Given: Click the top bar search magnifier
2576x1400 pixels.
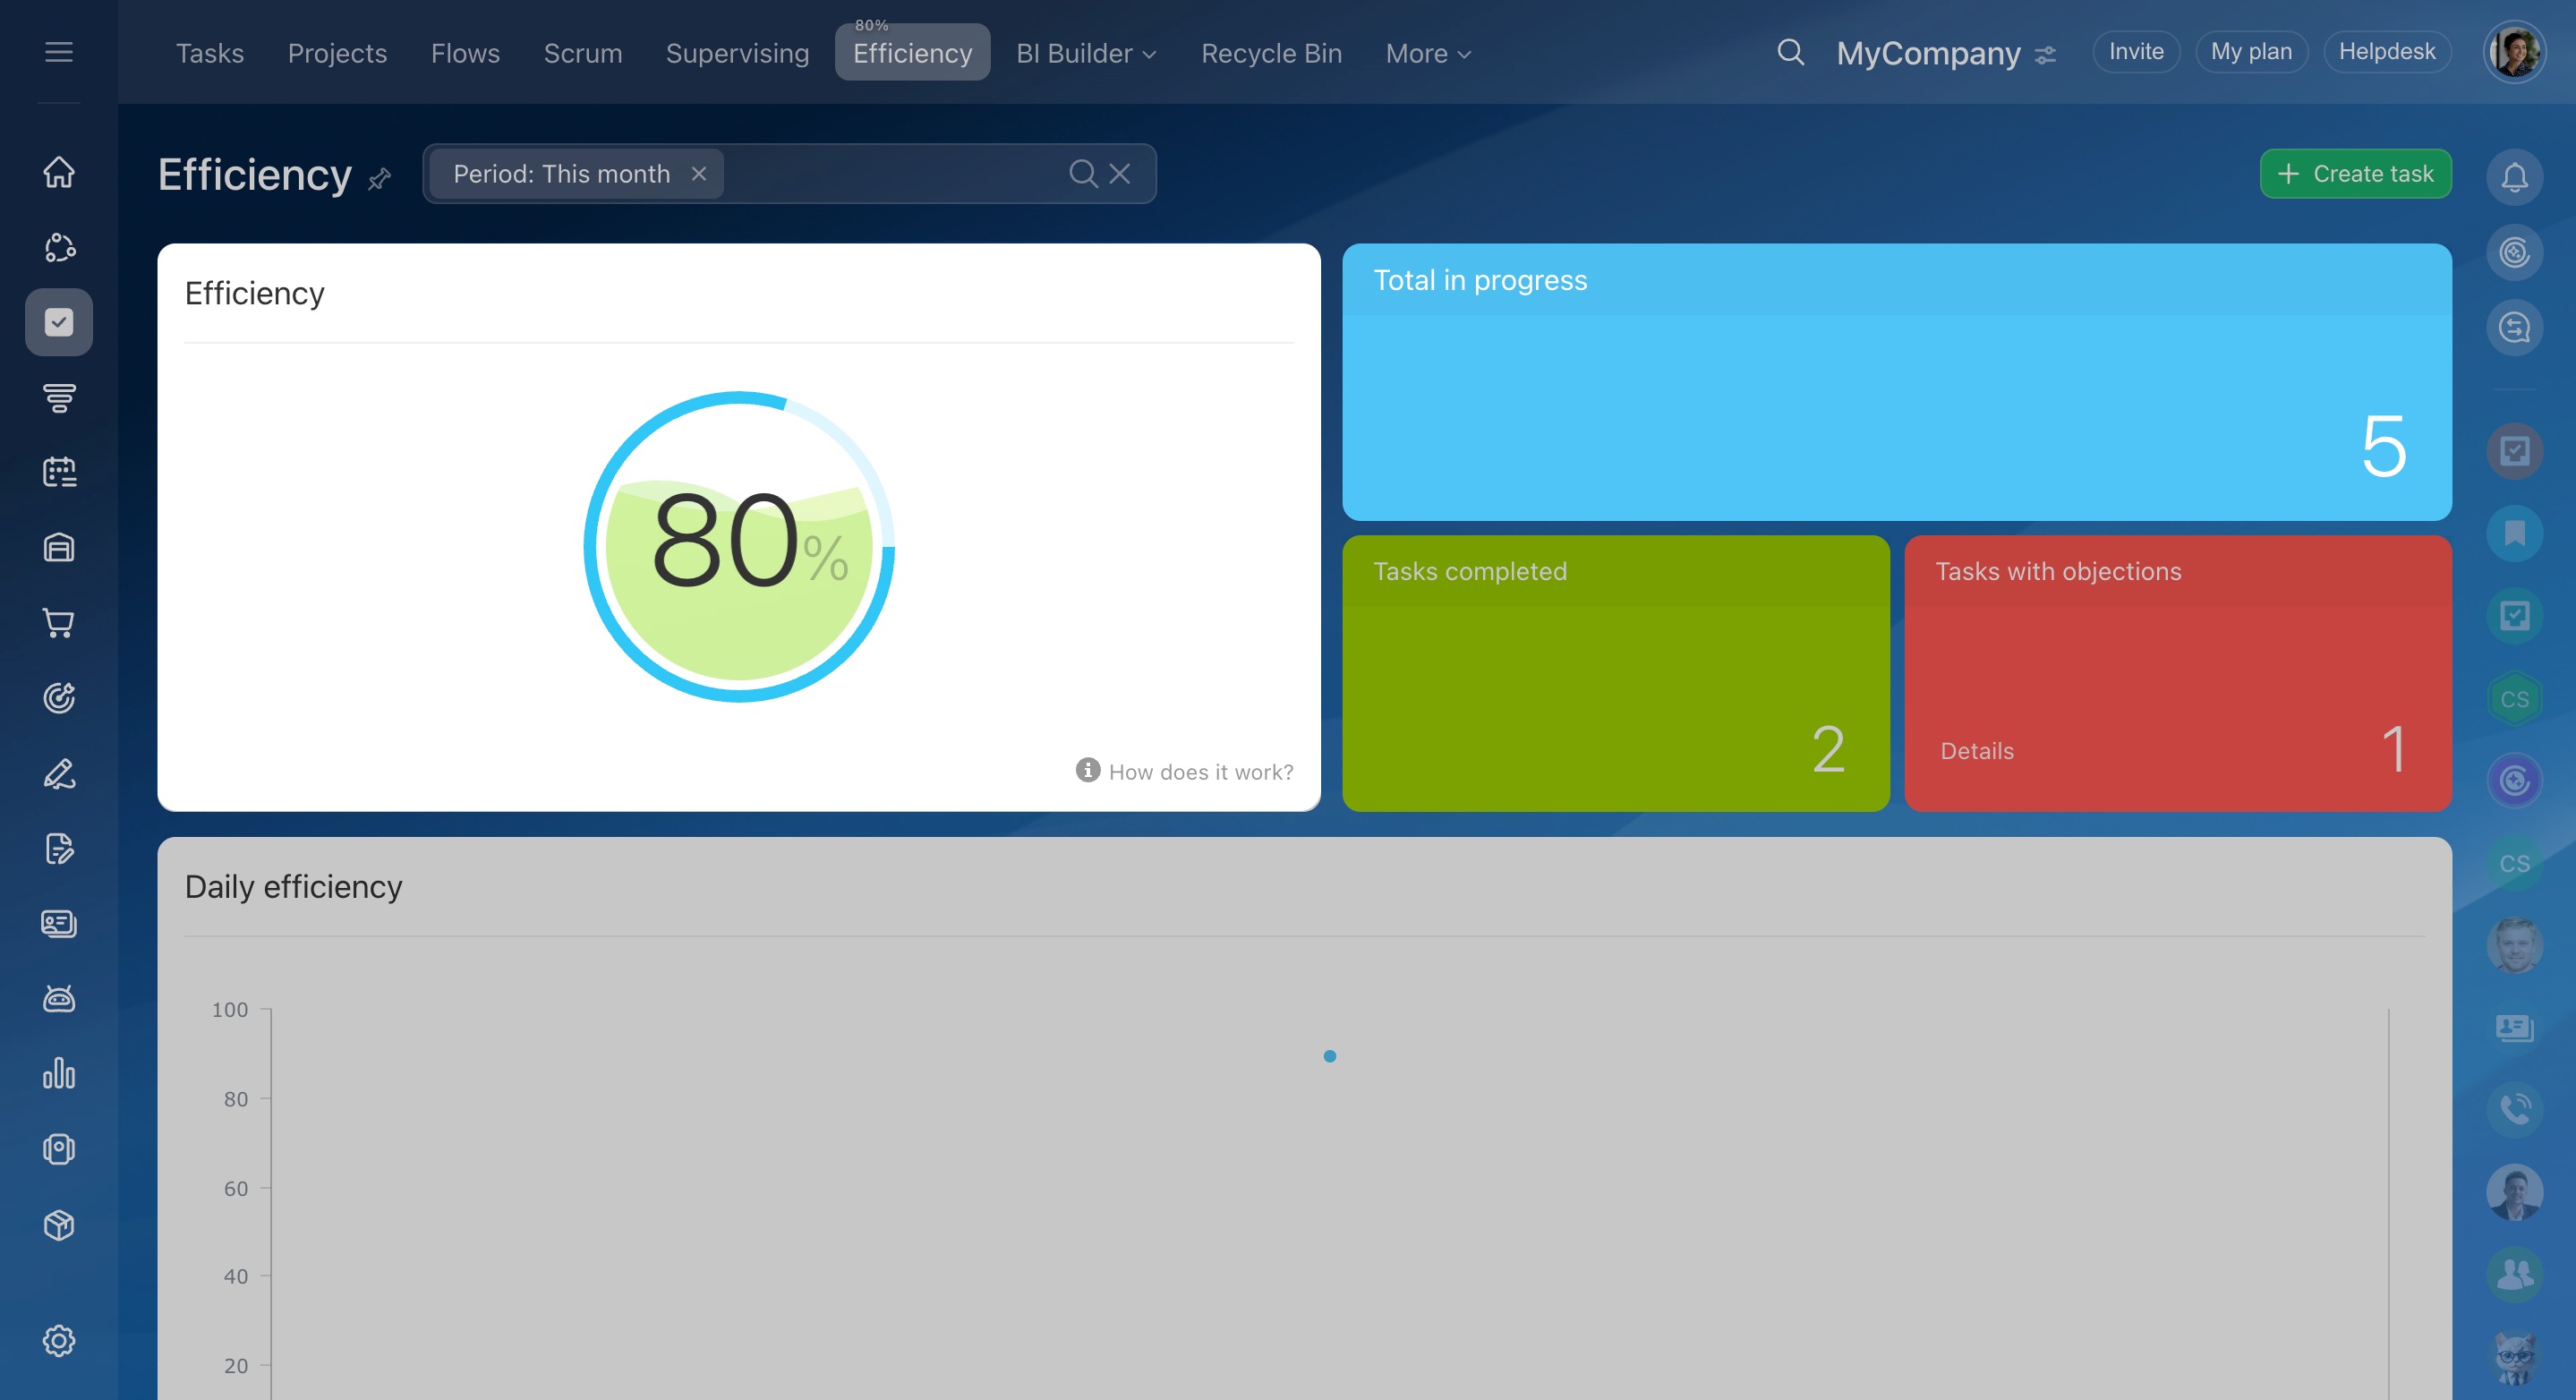Looking at the screenshot, I should click(1790, 52).
